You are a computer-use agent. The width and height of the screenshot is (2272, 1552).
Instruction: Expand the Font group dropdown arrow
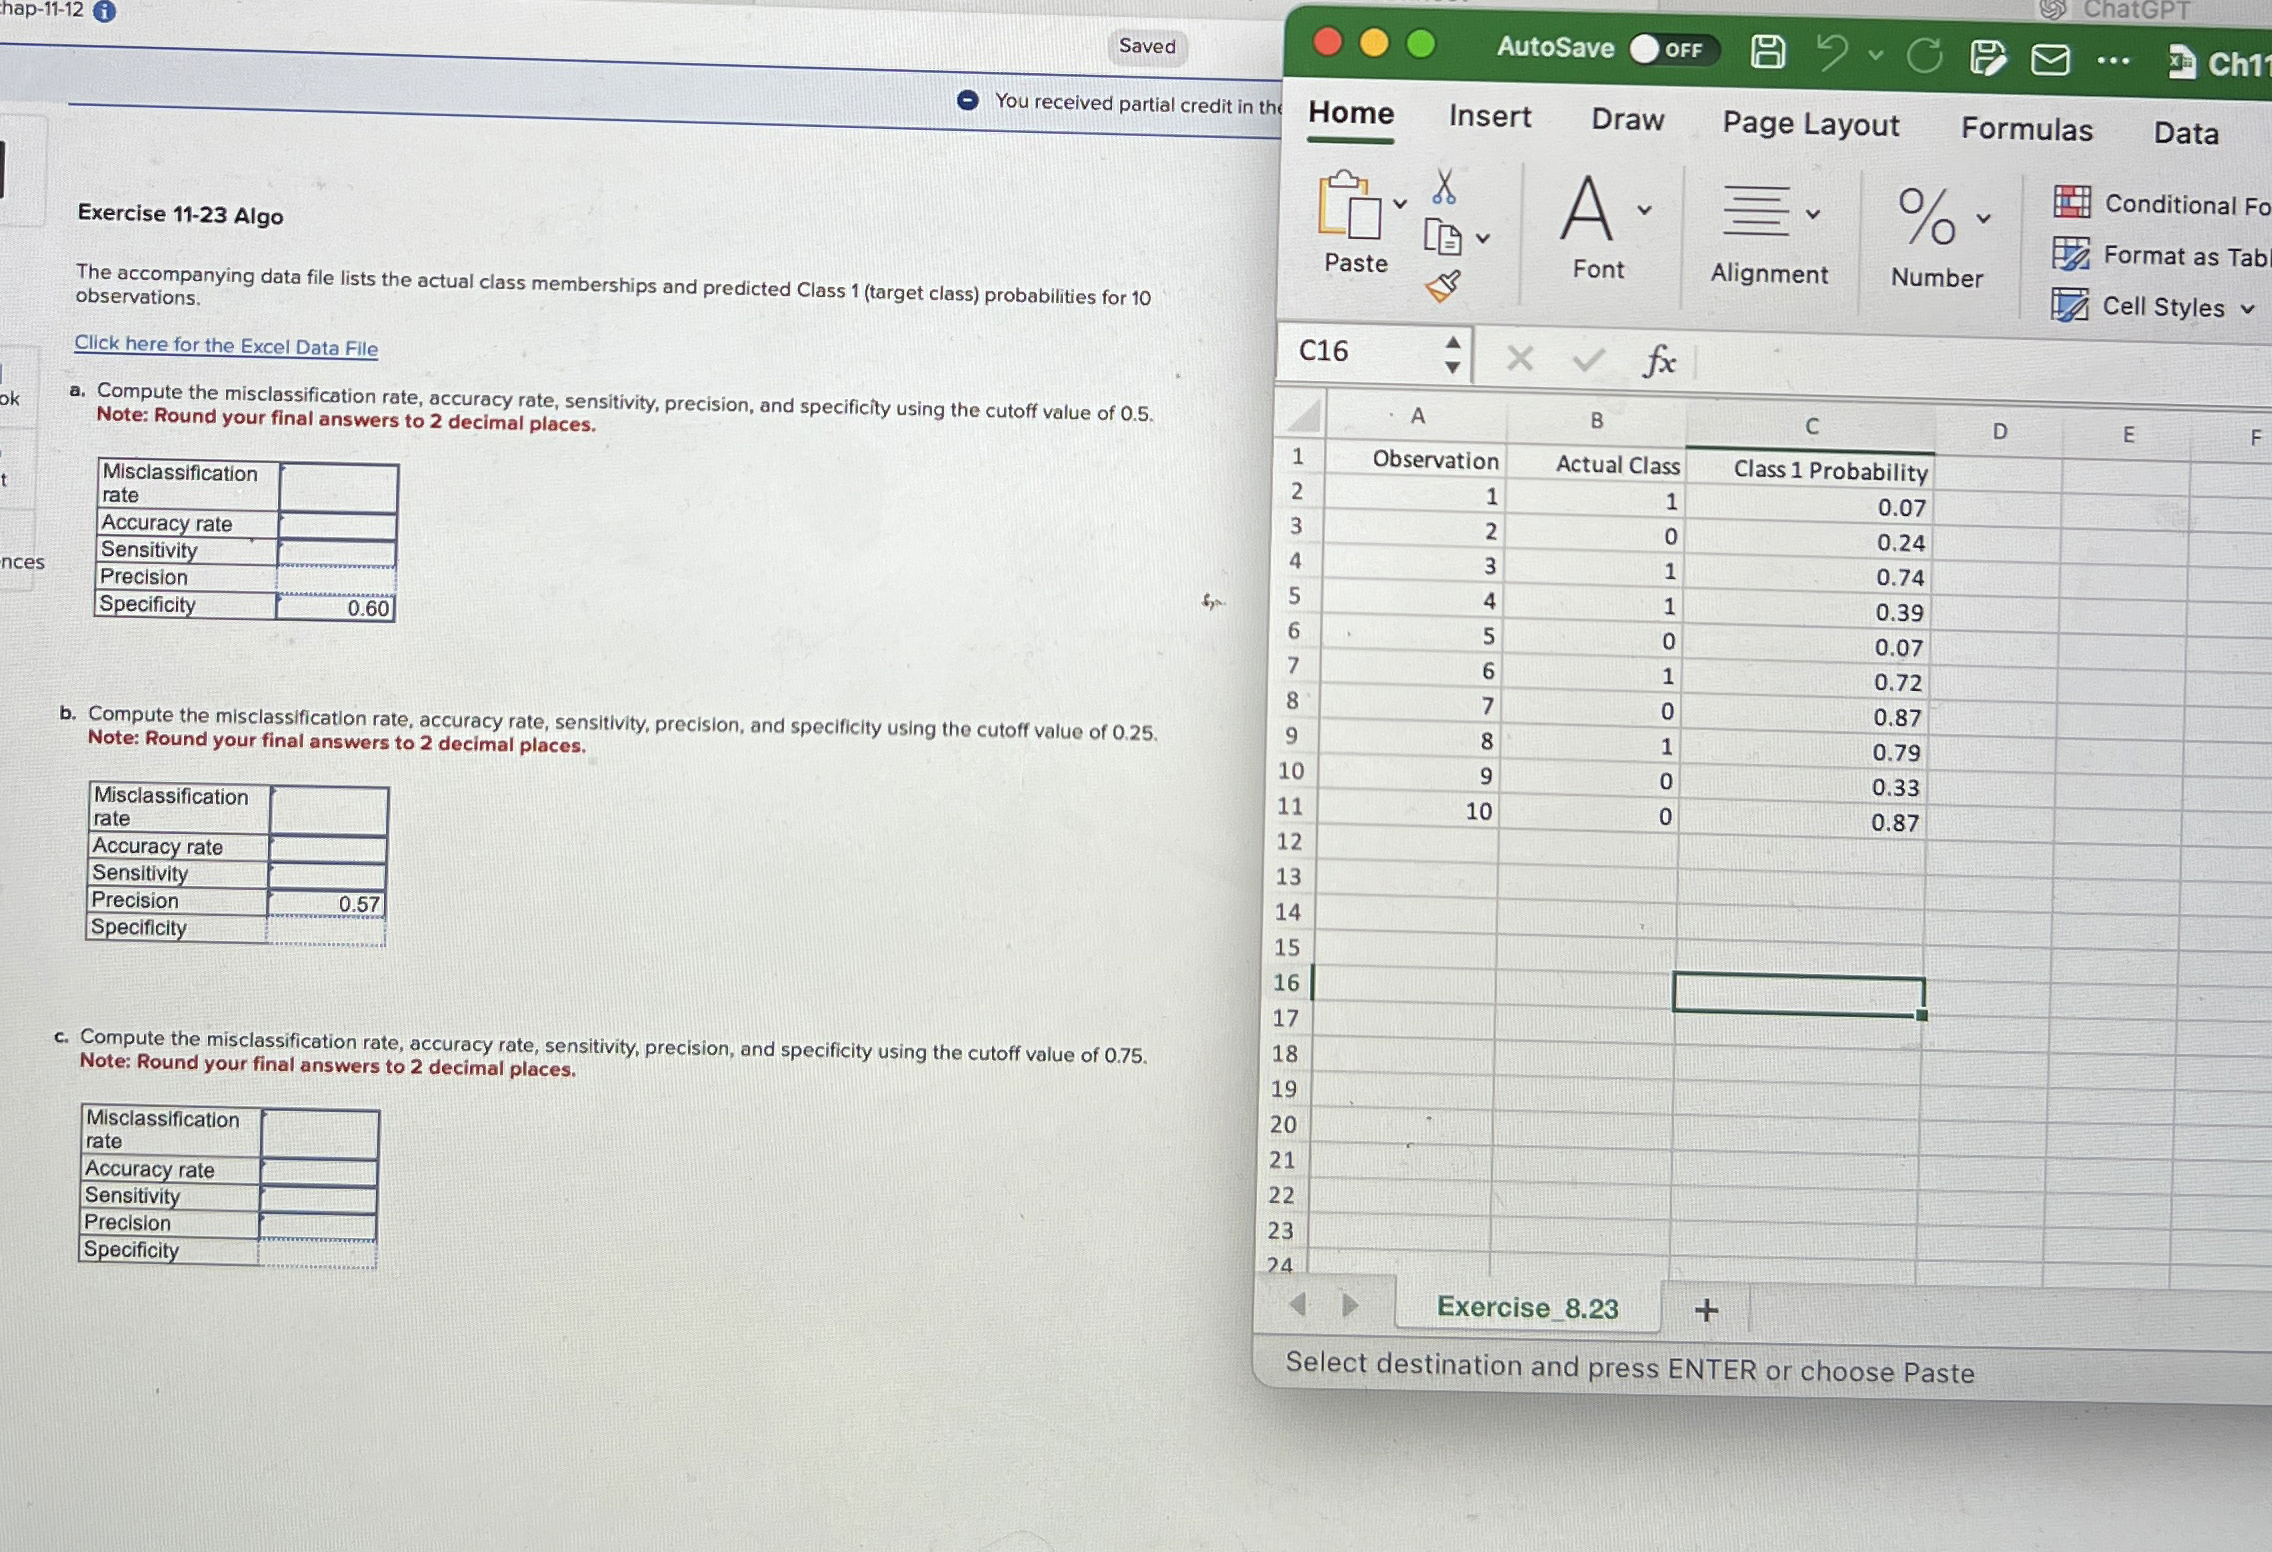tap(1644, 210)
